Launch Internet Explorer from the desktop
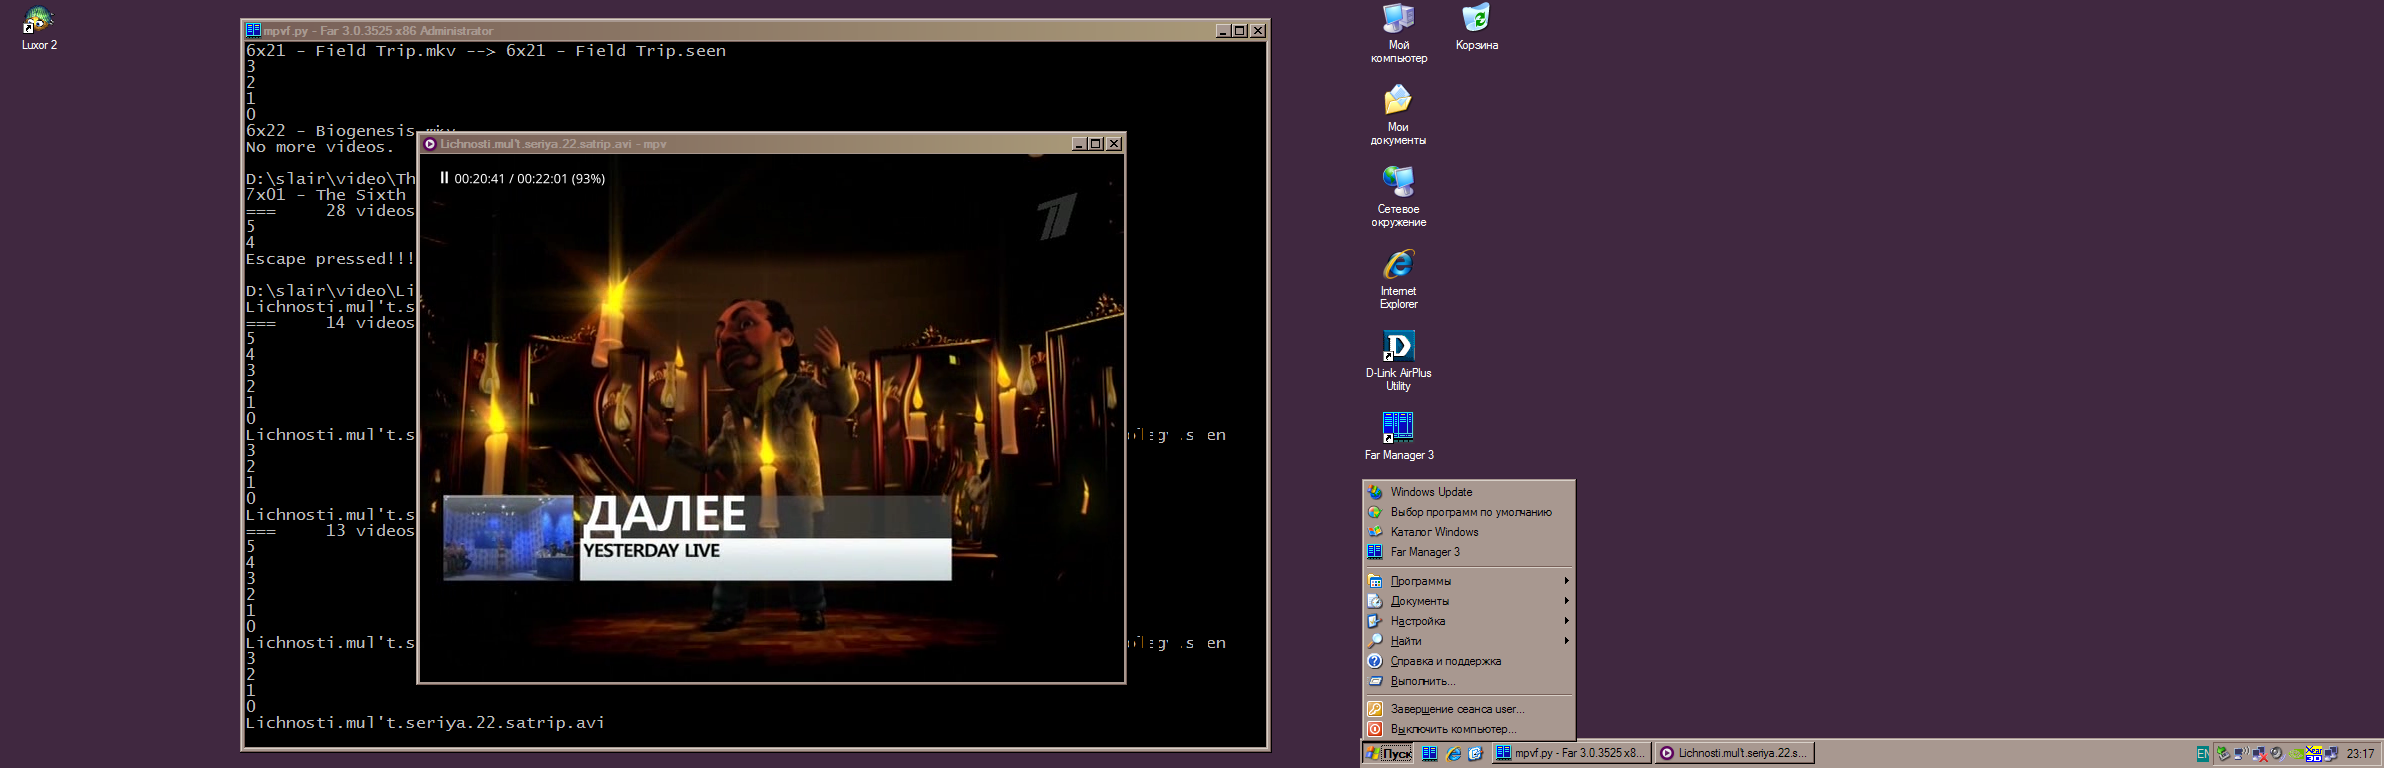Screen dimensions: 2384x768 (x=1398, y=279)
